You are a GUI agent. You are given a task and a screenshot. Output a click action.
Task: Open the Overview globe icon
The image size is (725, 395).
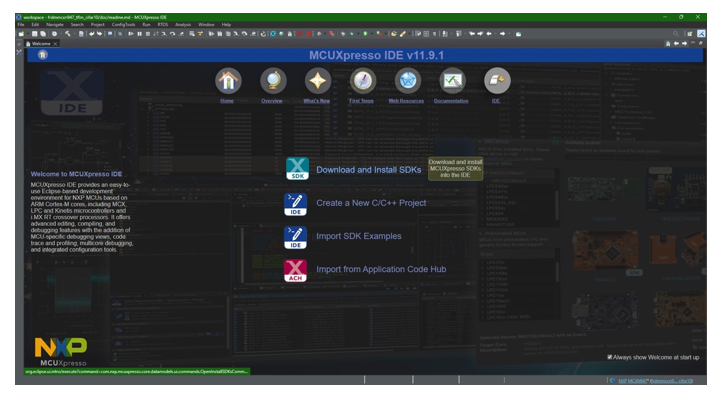coord(273,81)
